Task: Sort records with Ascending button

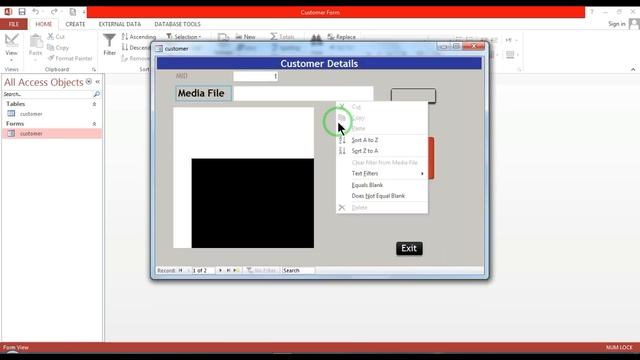Action: coord(139,37)
